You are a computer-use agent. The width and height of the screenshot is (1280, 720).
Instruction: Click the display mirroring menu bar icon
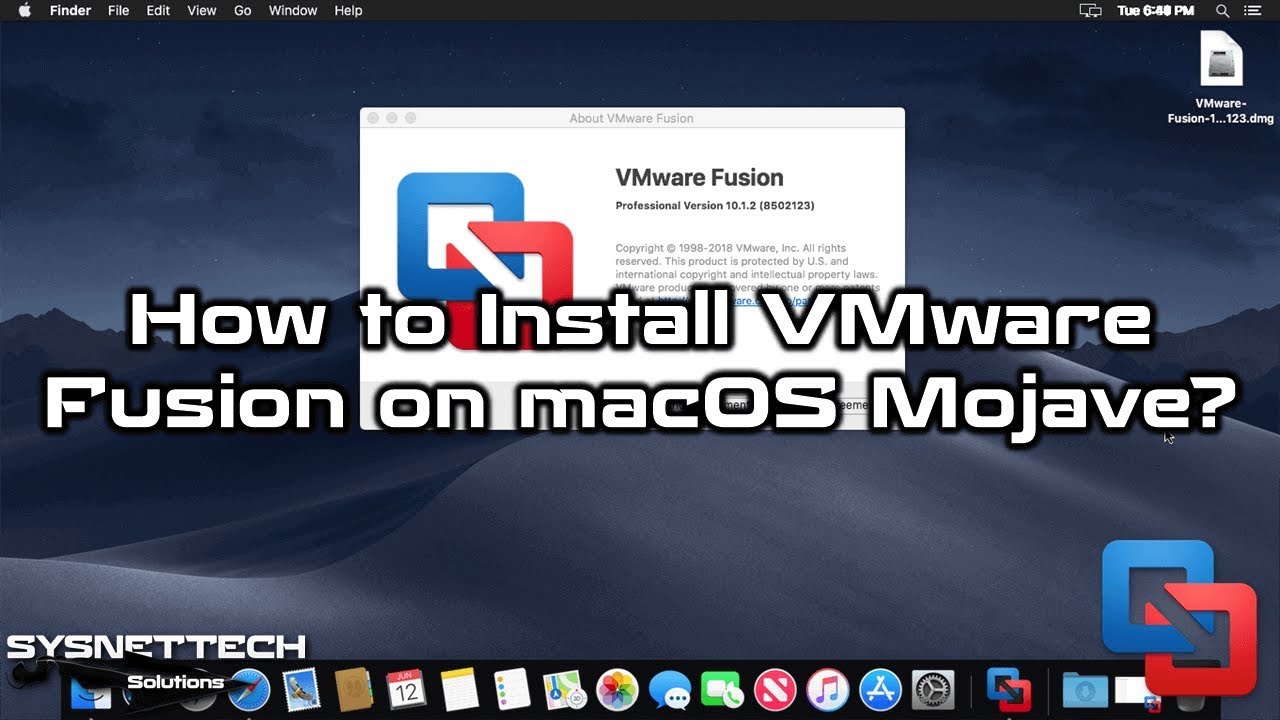click(1090, 10)
